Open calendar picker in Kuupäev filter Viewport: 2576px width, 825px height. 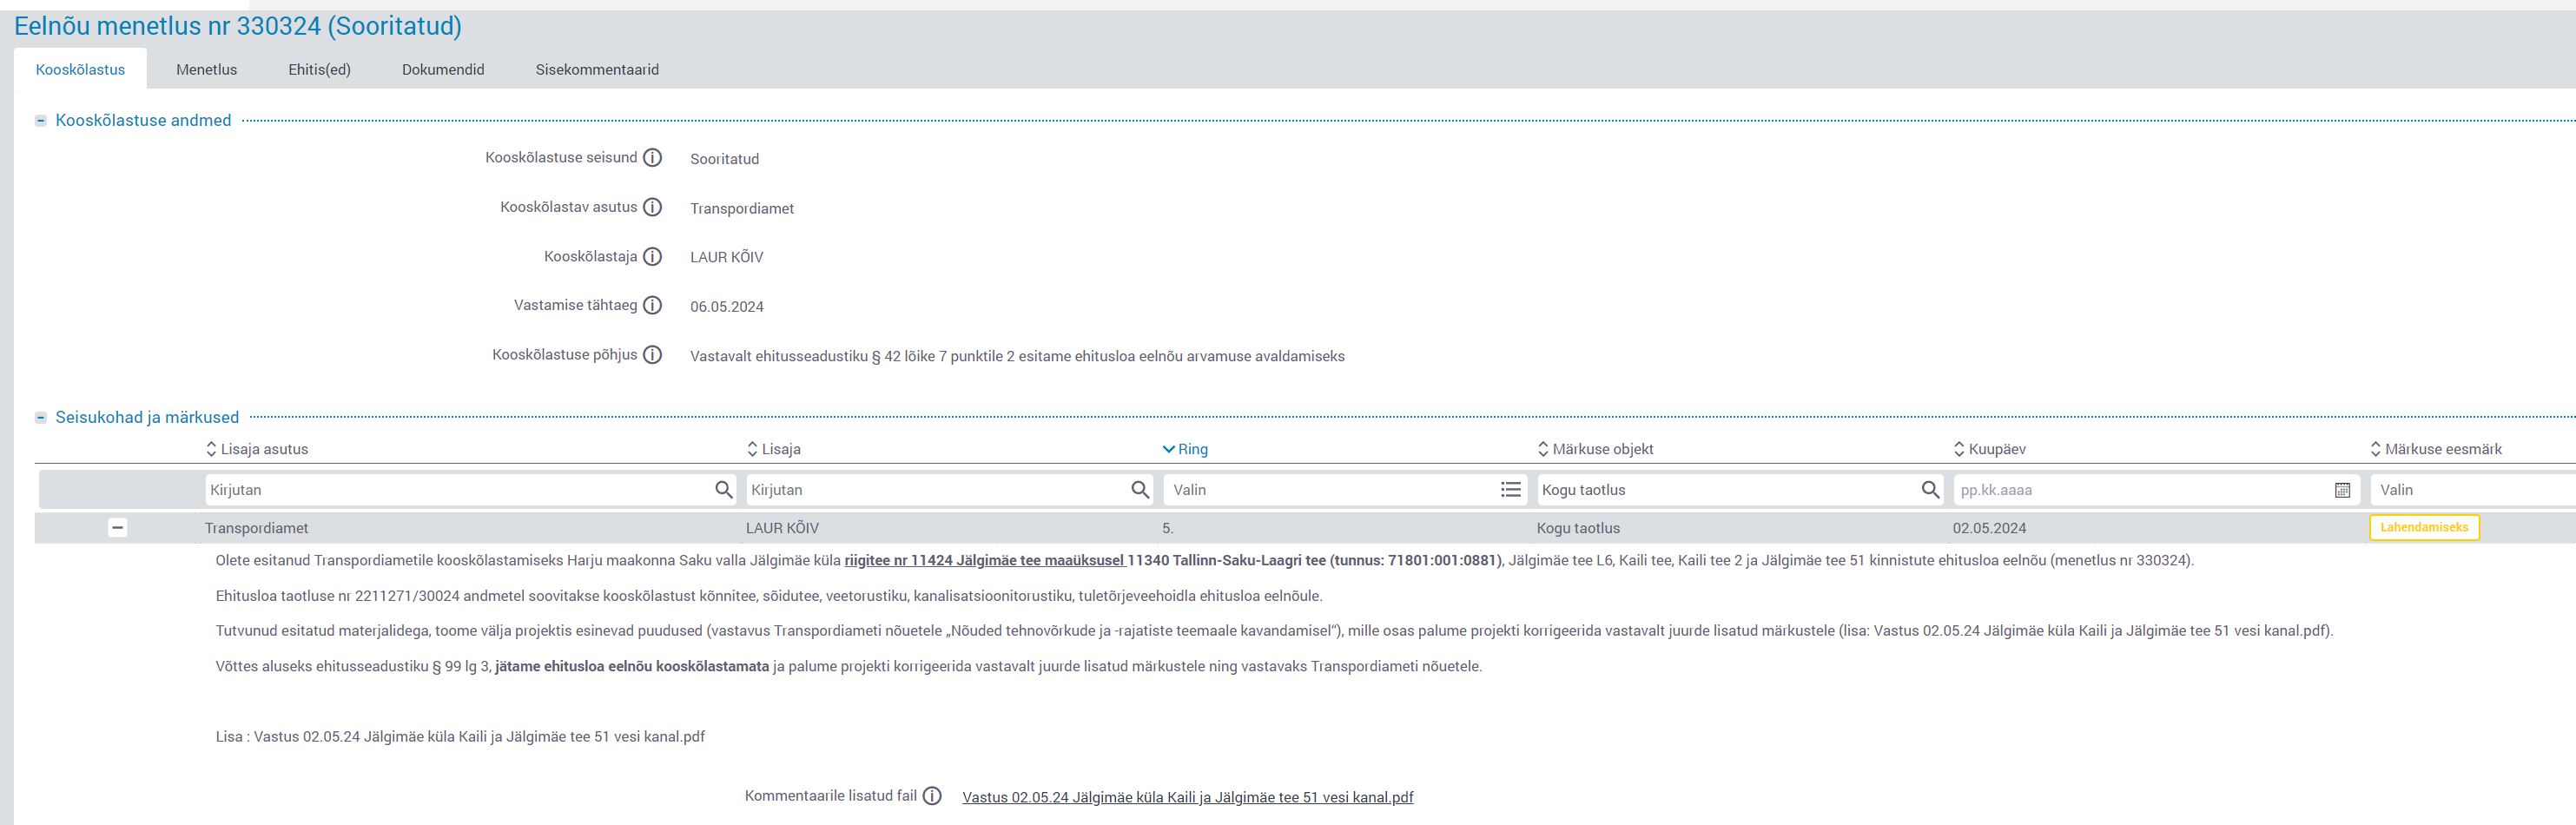pos(2342,490)
